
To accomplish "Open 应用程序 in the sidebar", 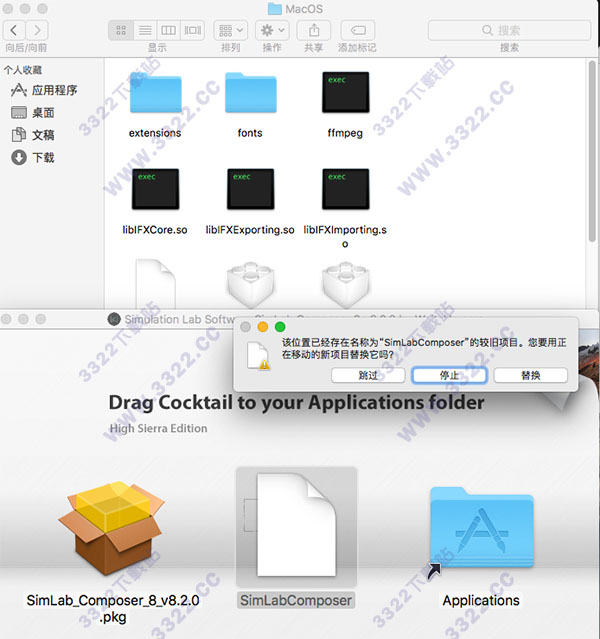I will [x=44, y=90].
